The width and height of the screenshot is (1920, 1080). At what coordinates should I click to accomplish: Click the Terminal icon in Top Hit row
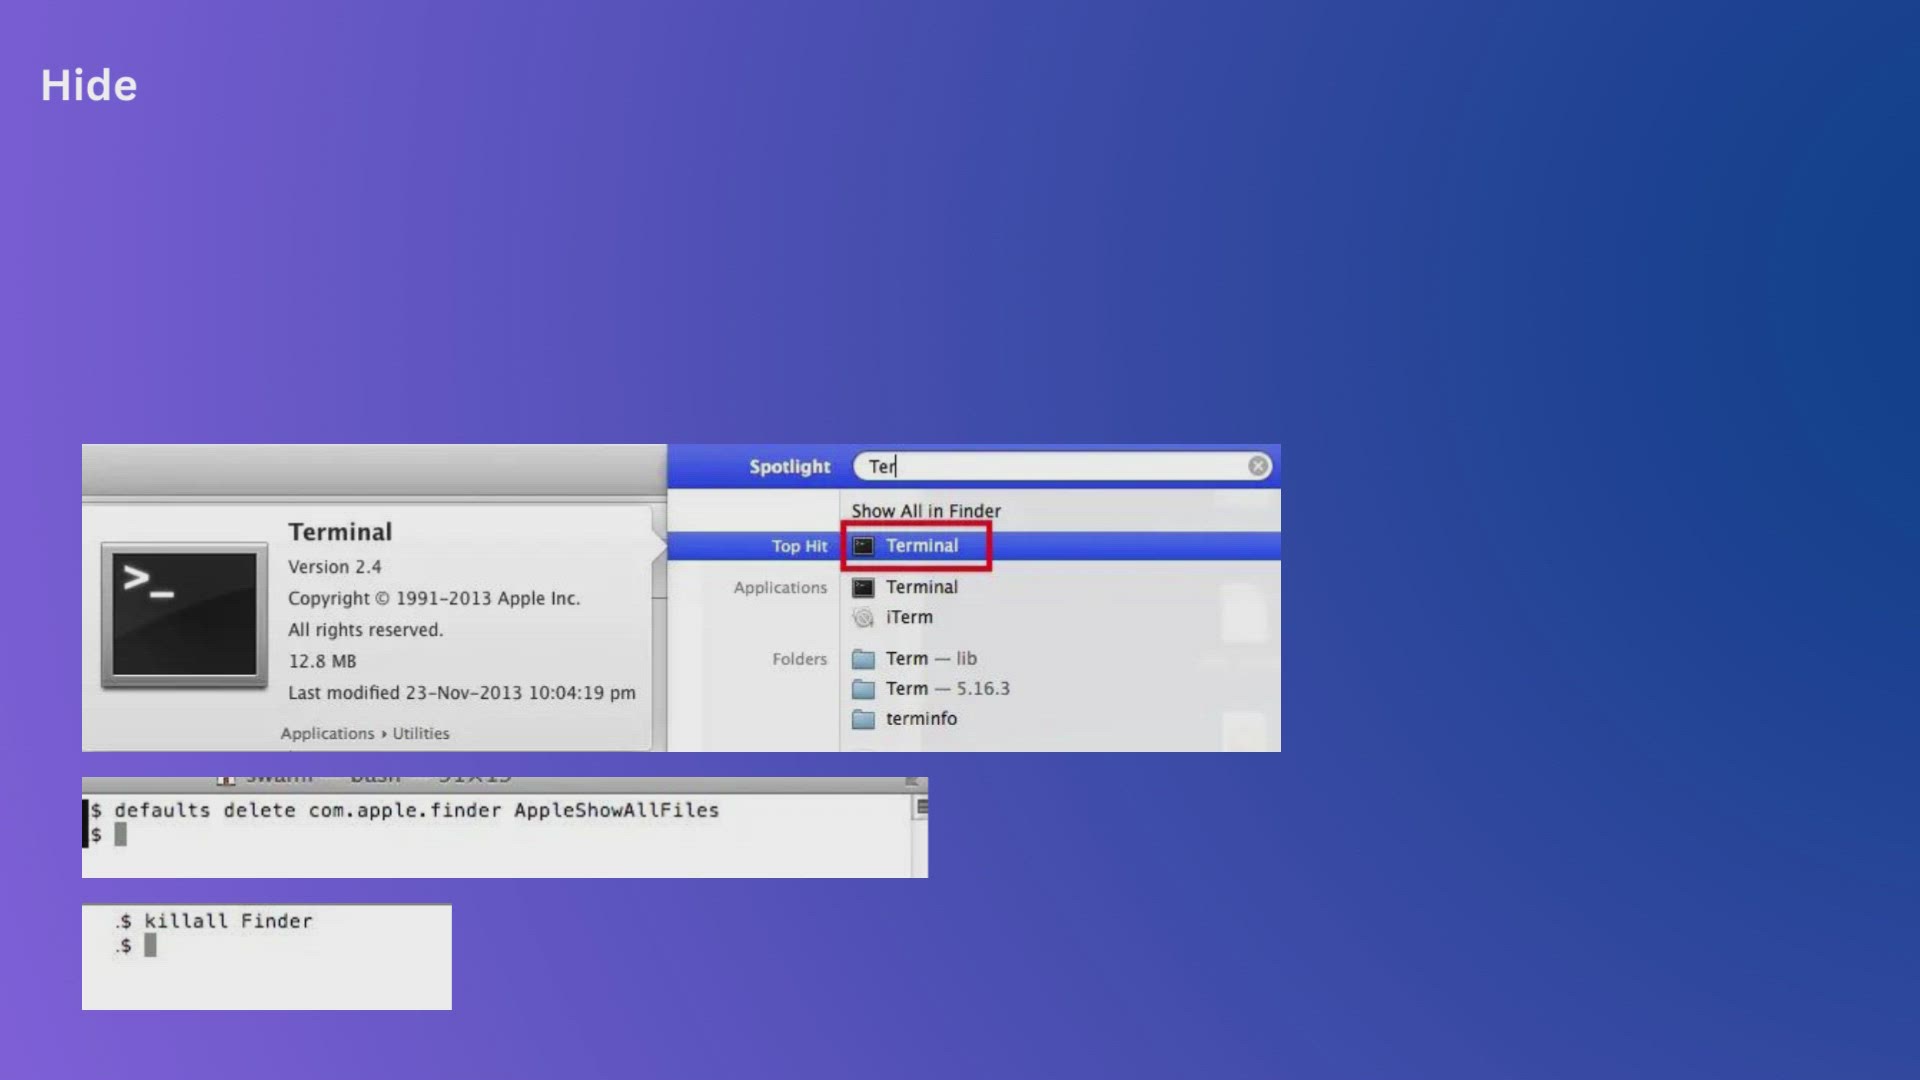coord(863,546)
